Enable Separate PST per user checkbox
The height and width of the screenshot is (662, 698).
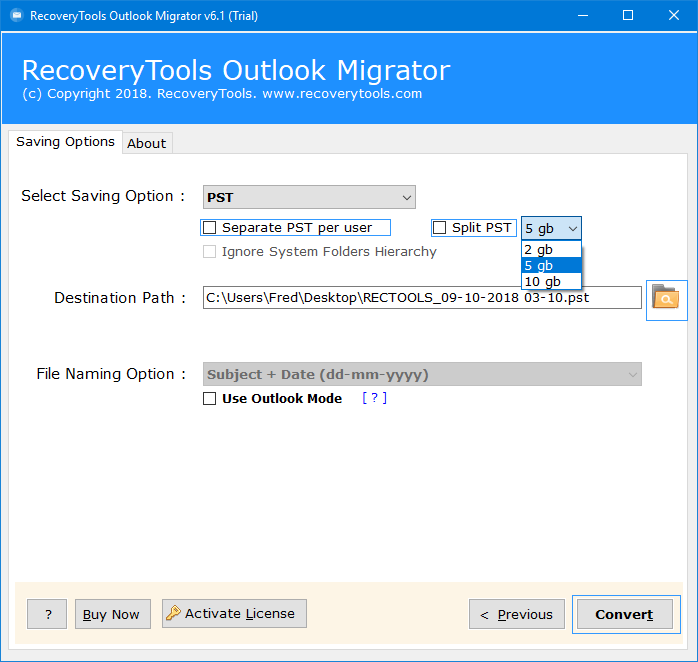pos(209,227)
